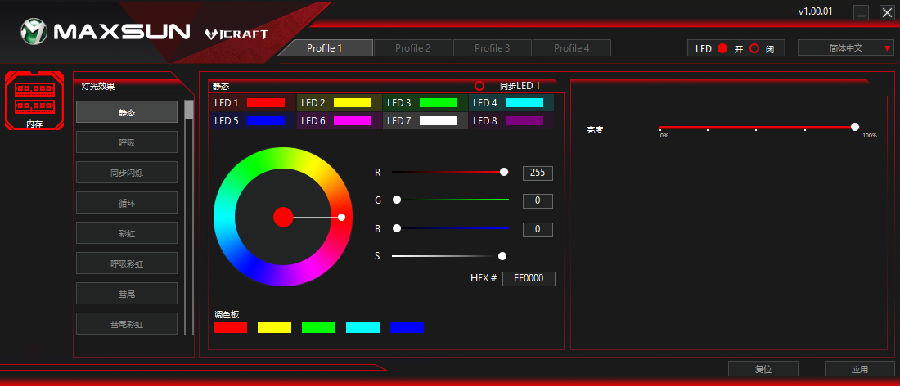The width and height of the screenshot is (900, 386).
Task: Click the 应用 apply button
Action: pyautogui.click(x=860, y=369)
